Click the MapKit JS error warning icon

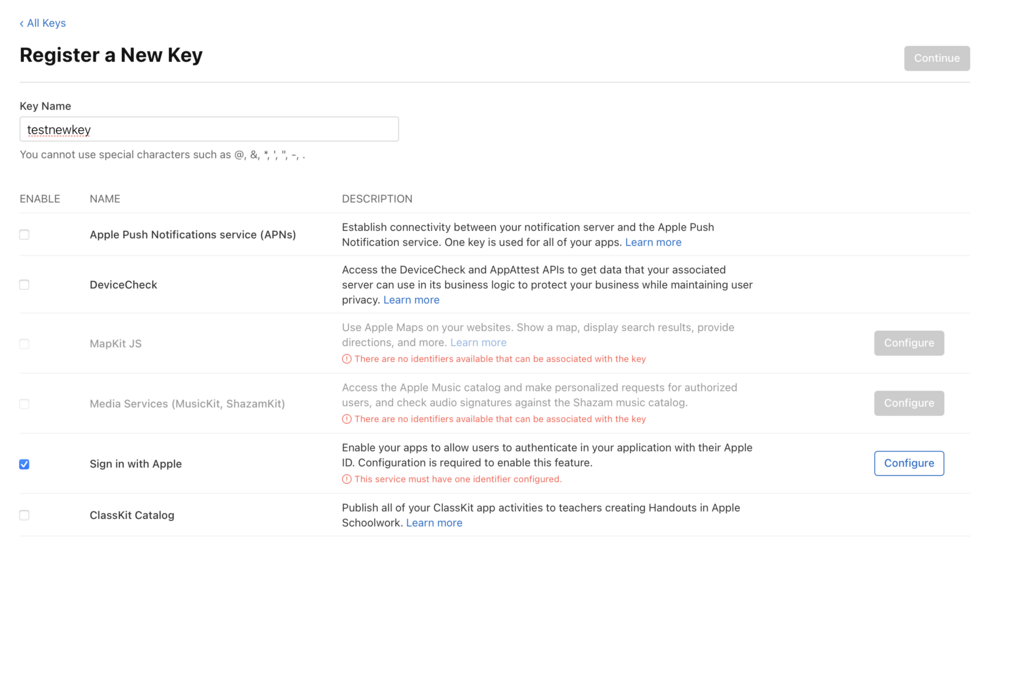[347, 359]
